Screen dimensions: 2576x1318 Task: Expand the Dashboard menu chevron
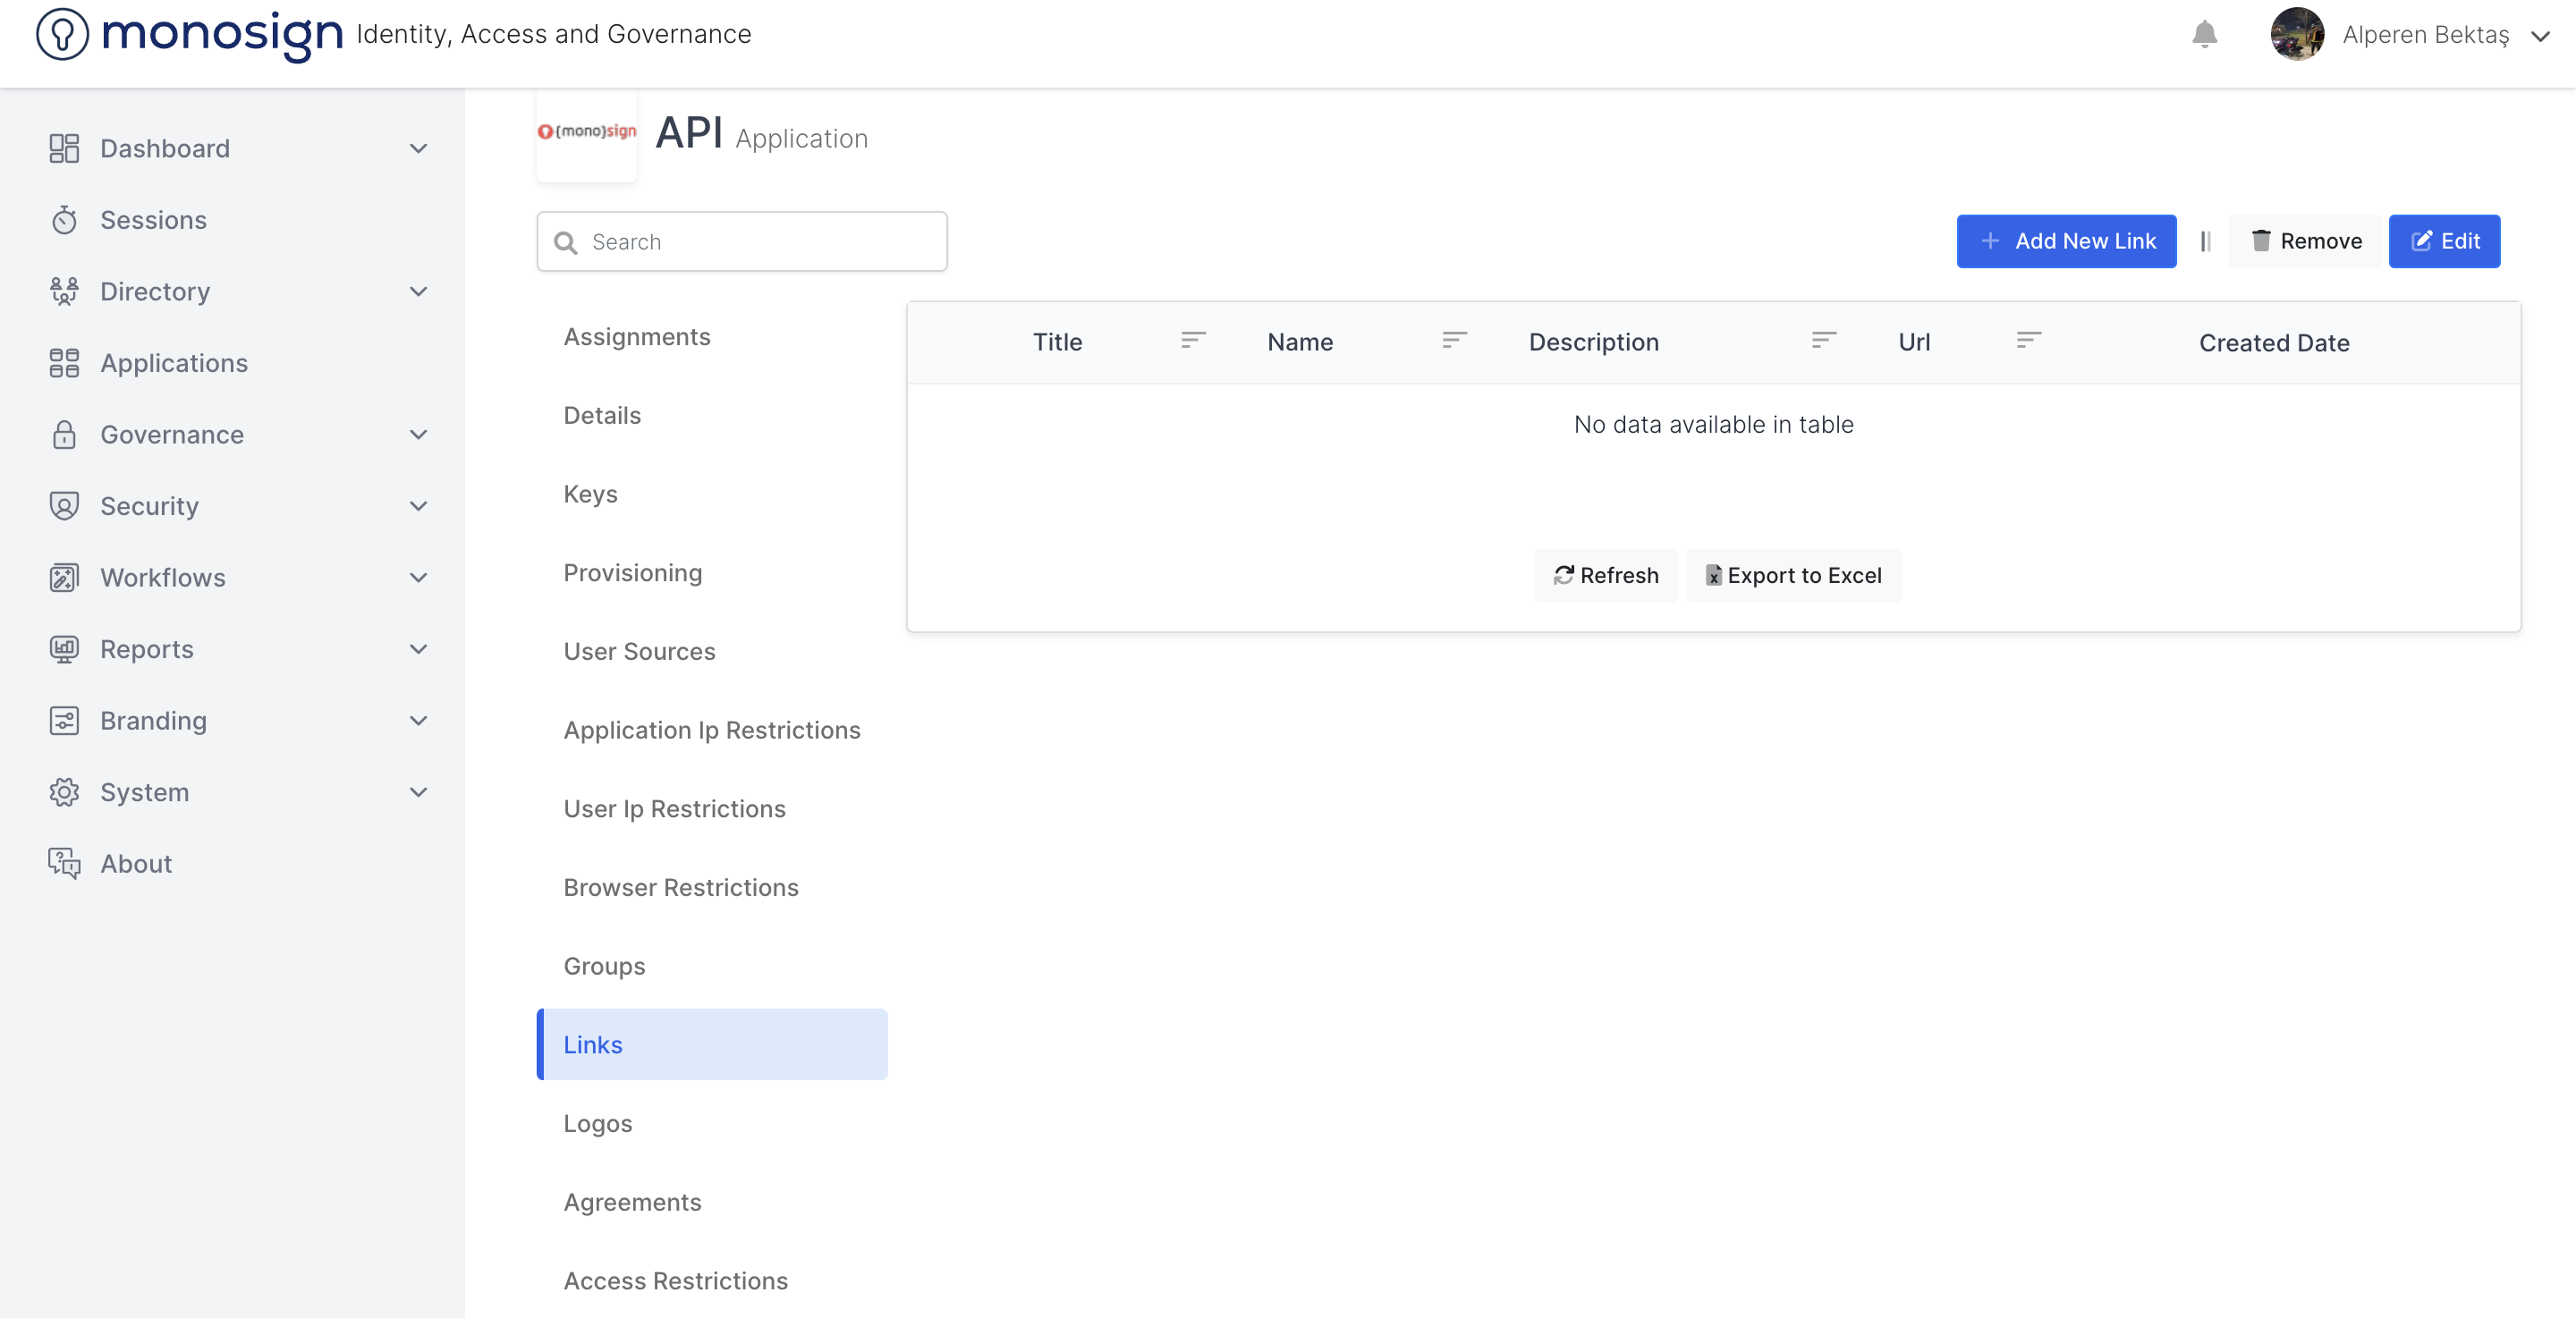click(418, 149)
